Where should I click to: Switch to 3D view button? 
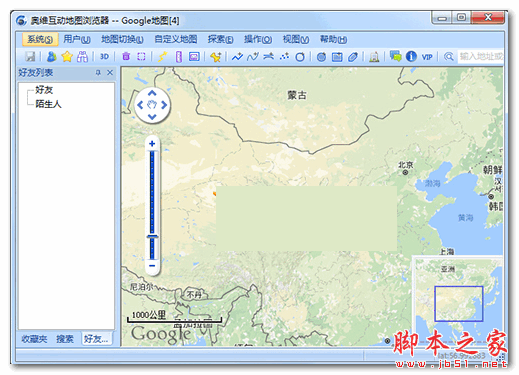(104, 57)
